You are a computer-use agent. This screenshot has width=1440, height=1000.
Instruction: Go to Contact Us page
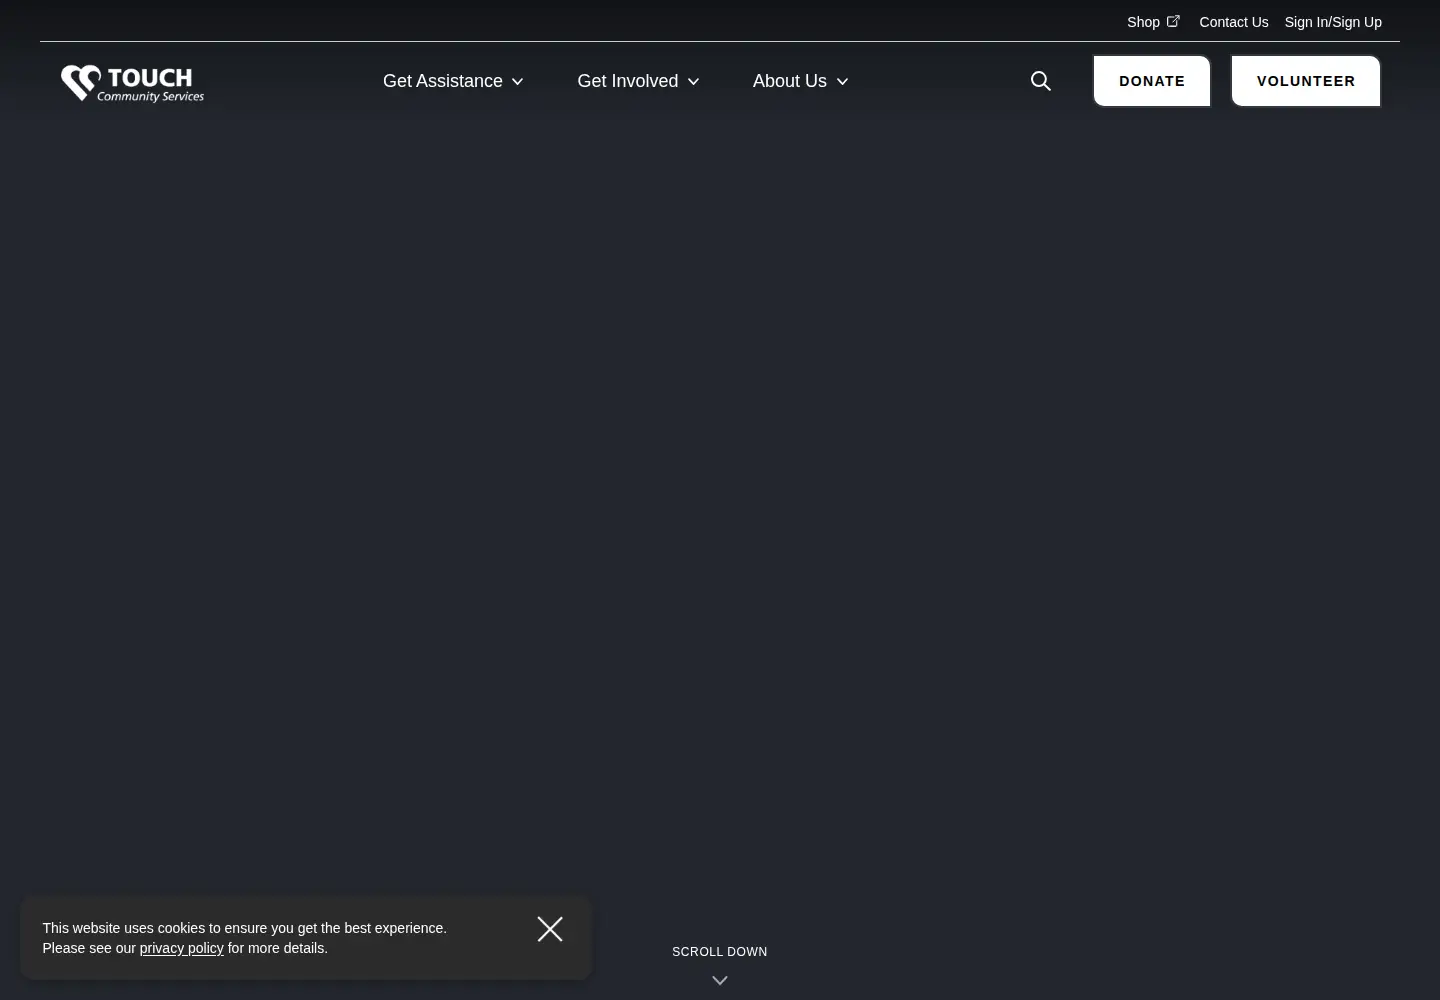pyautogui.click(x=1233, y=22)
